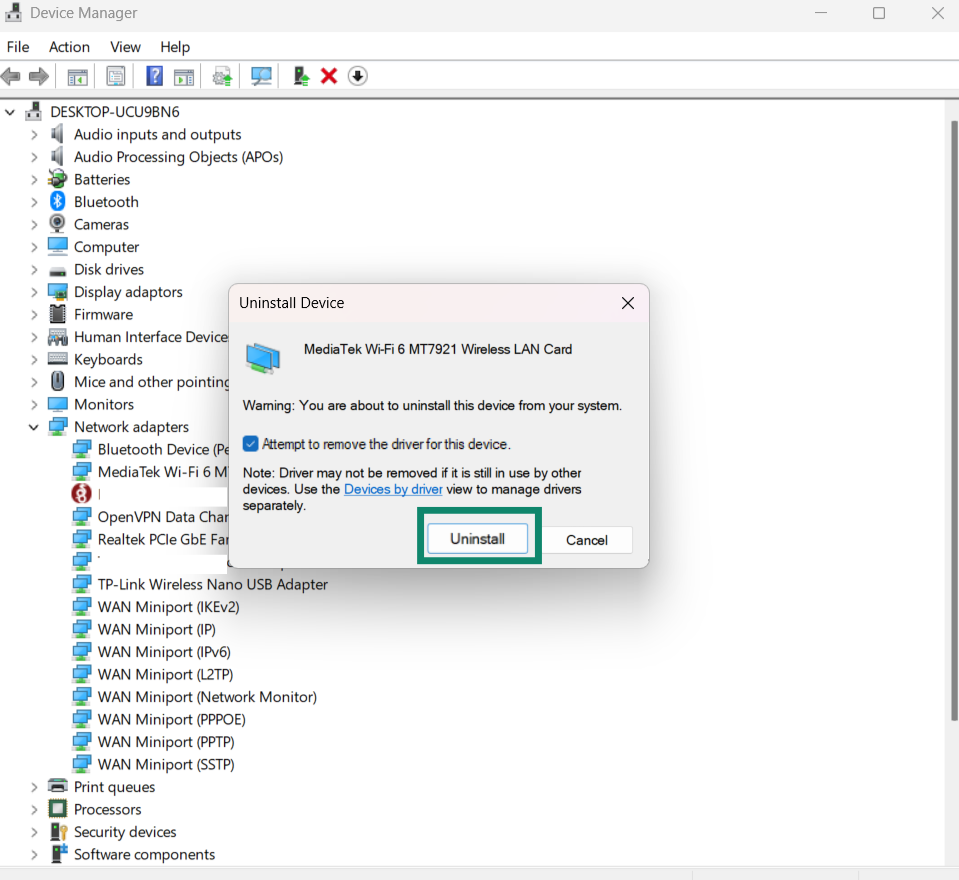Click the red X uninstall device icon
Viewport: 959px width, 880px height.
[x=329, y=76]
